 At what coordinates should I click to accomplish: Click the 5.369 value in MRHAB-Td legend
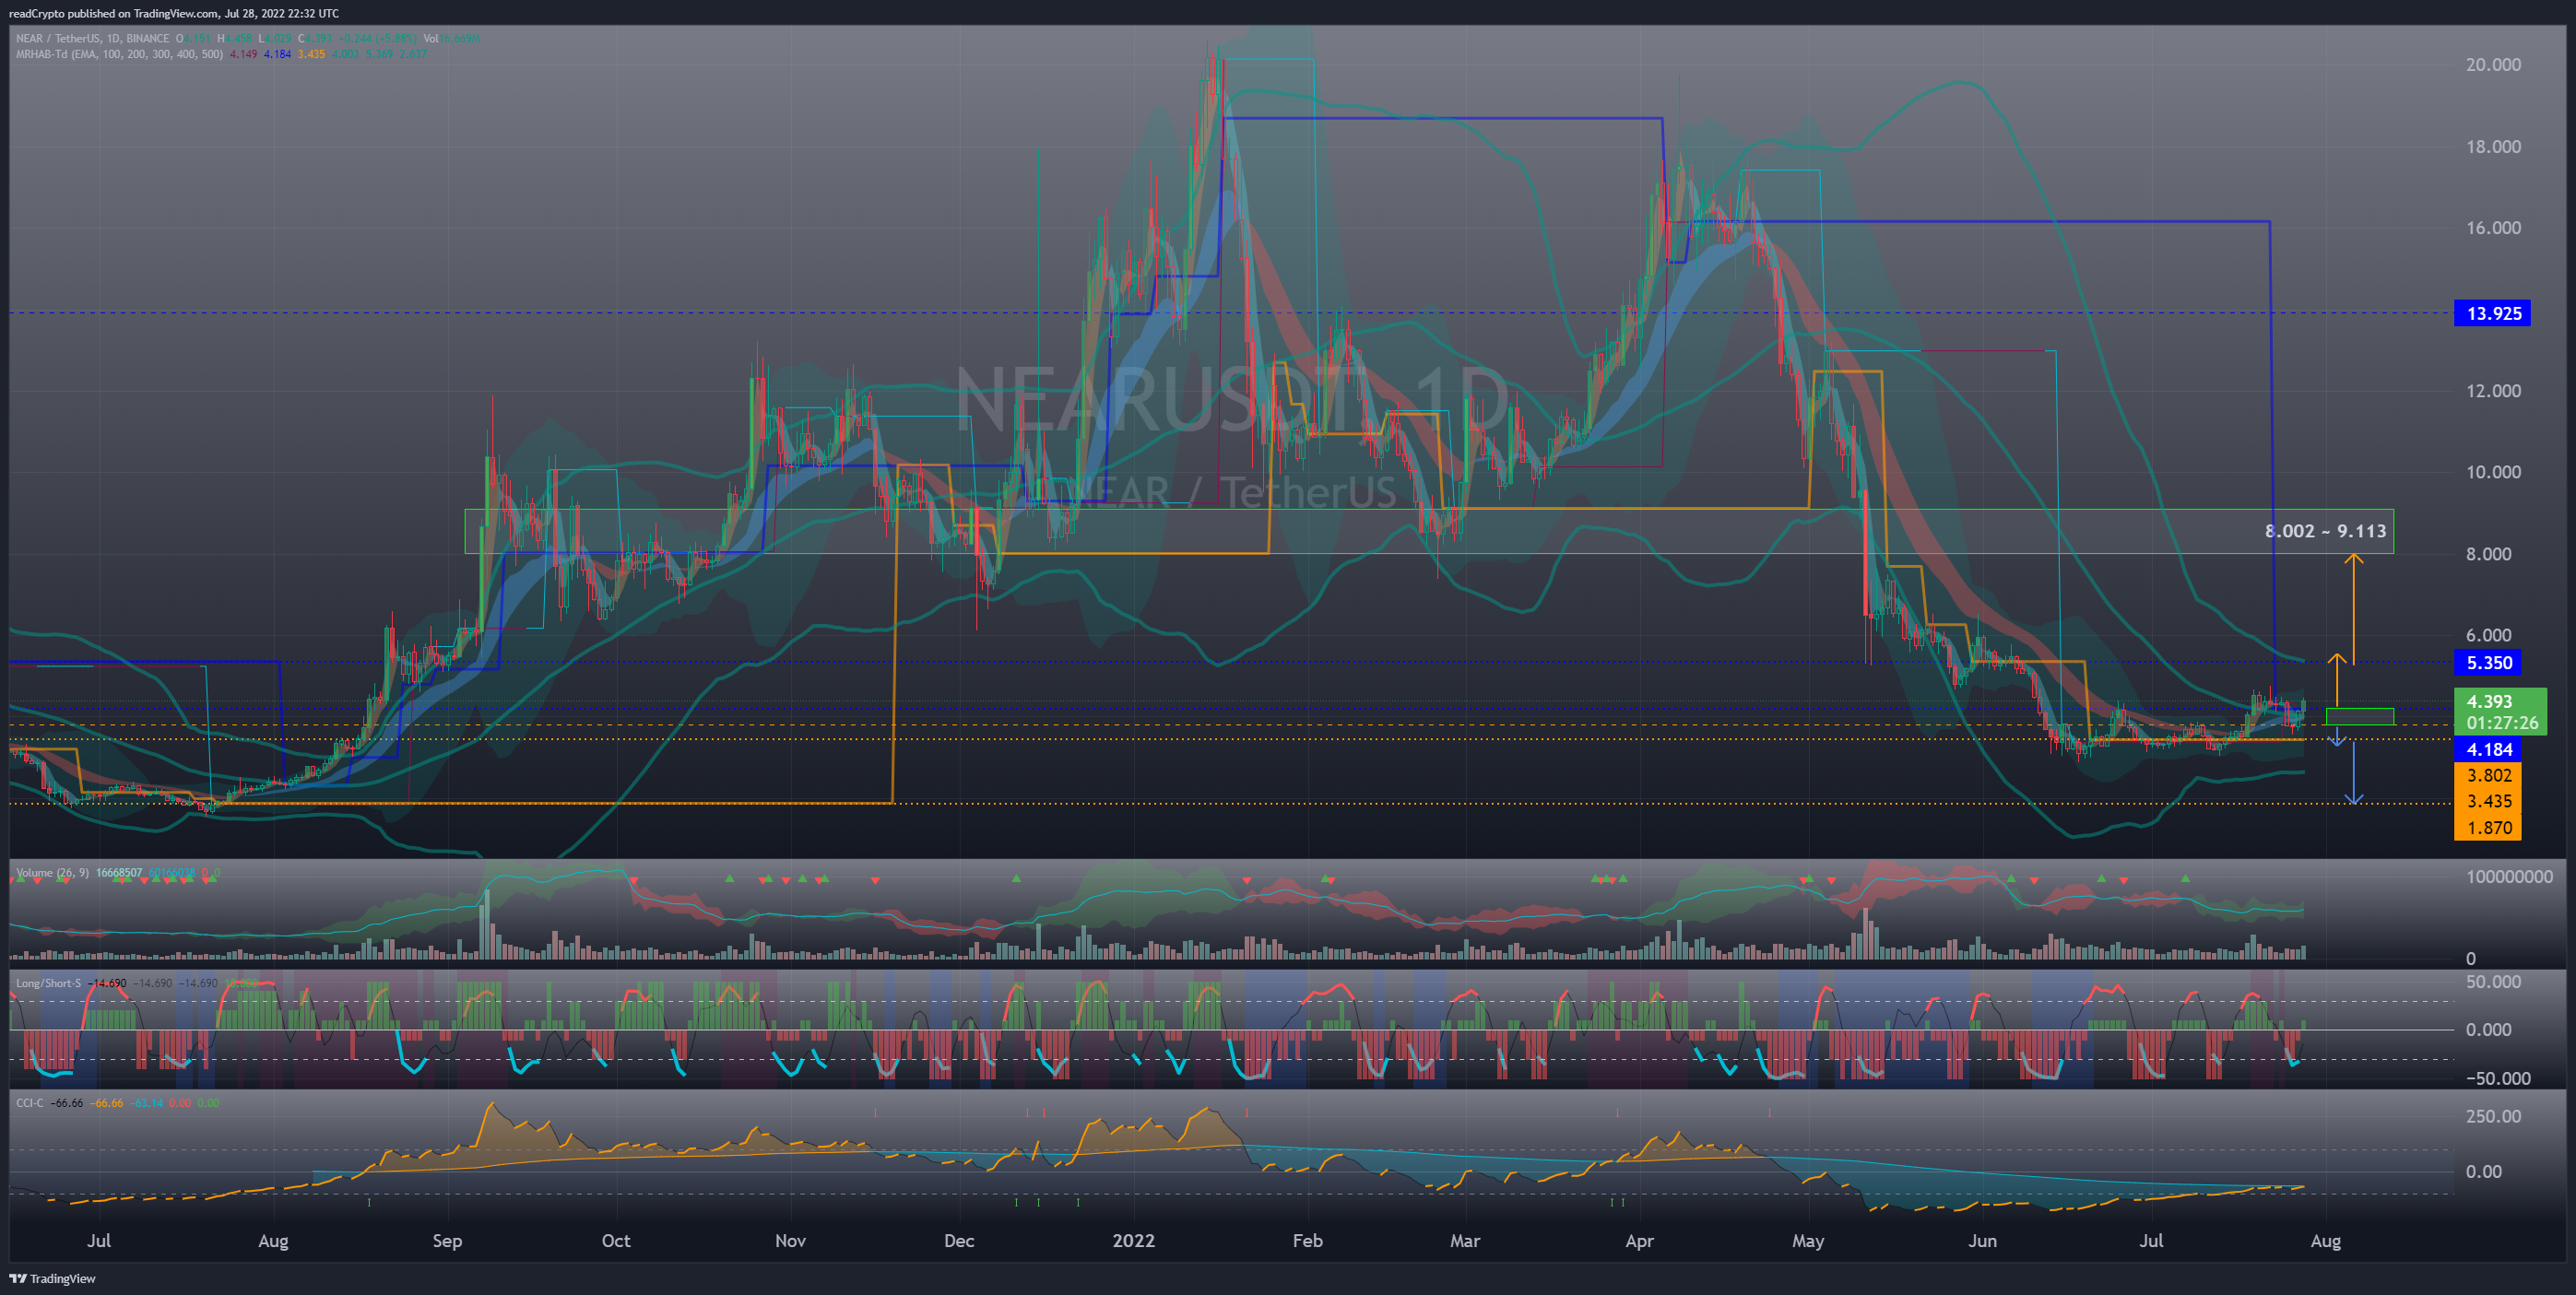pos(379,54)
